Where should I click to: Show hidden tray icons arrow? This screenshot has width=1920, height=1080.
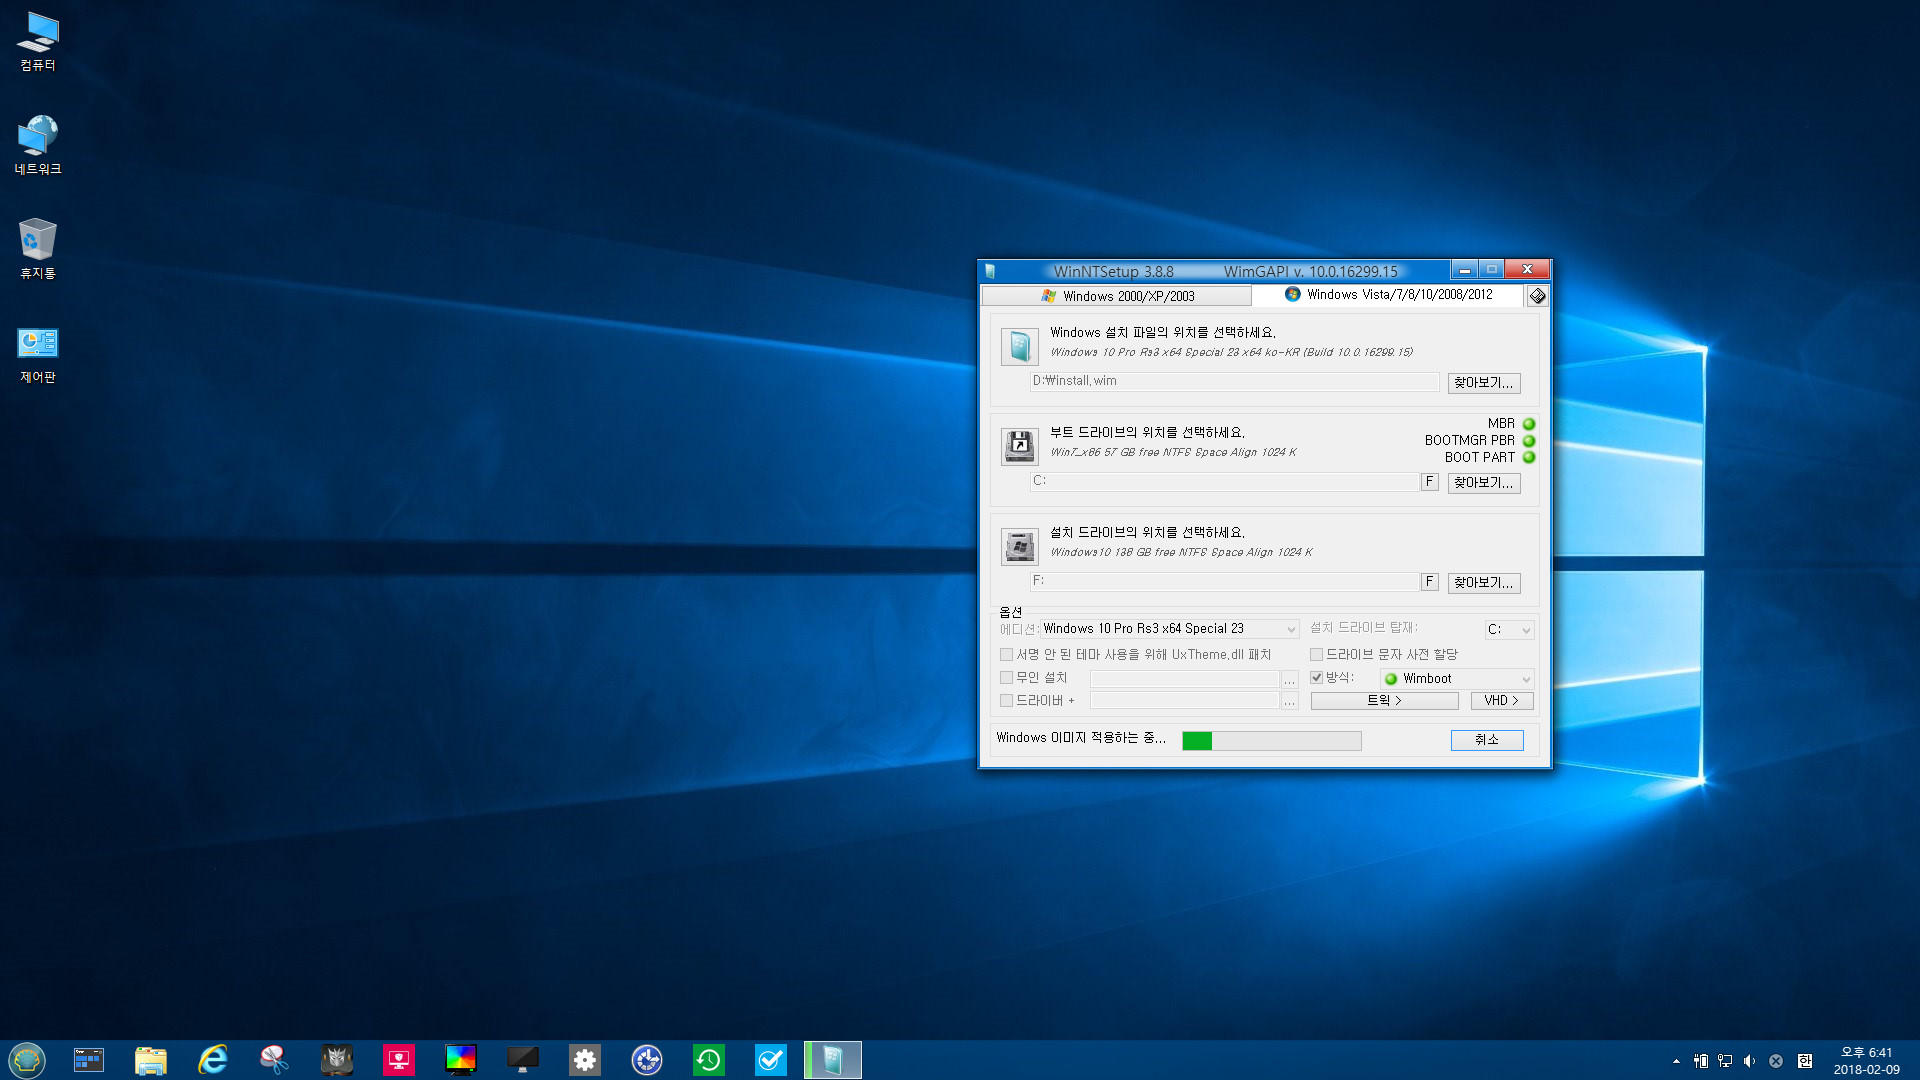click(1676, 1061)
